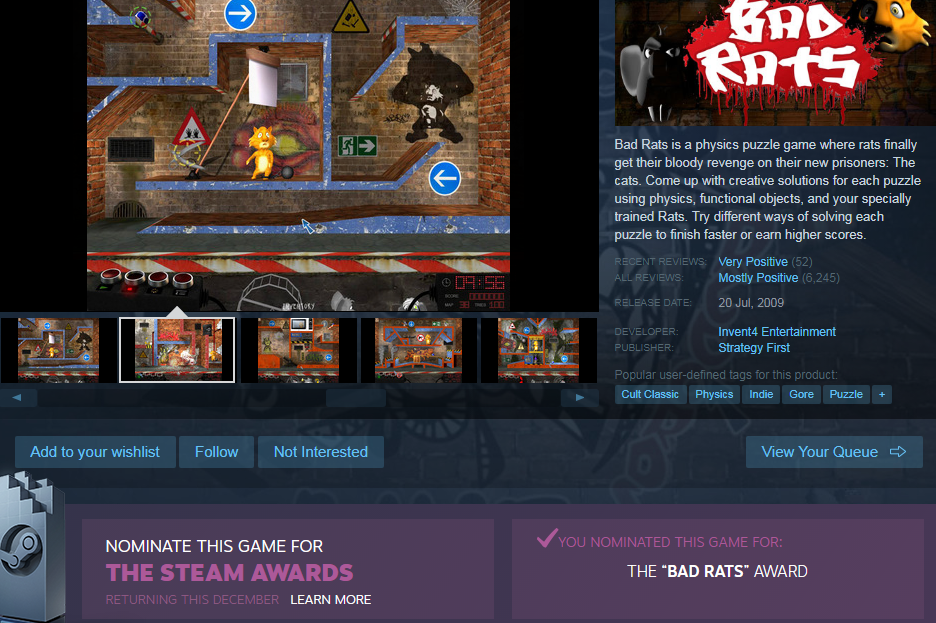Open View Your Queue
This screenshot has height=623, width=936.
(834, 452)
